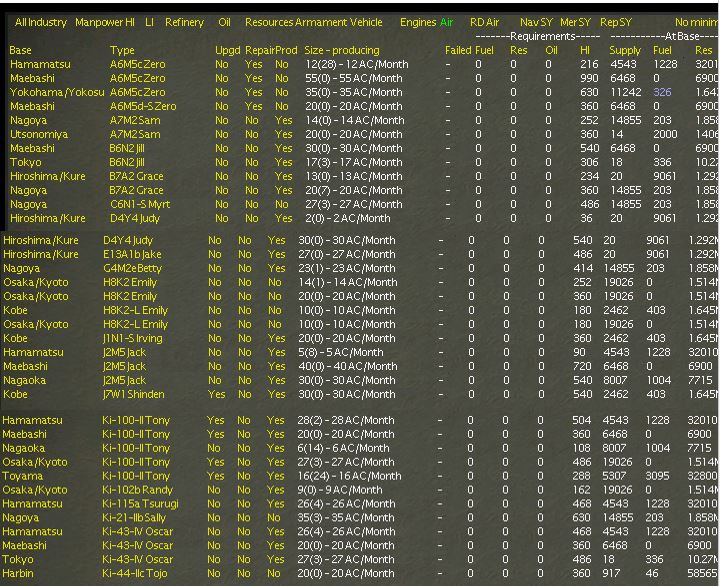Toggle Prod No for Nagoya Ki-21-IIb Sally
720x586 pixels.
click(x=274, y=518)
